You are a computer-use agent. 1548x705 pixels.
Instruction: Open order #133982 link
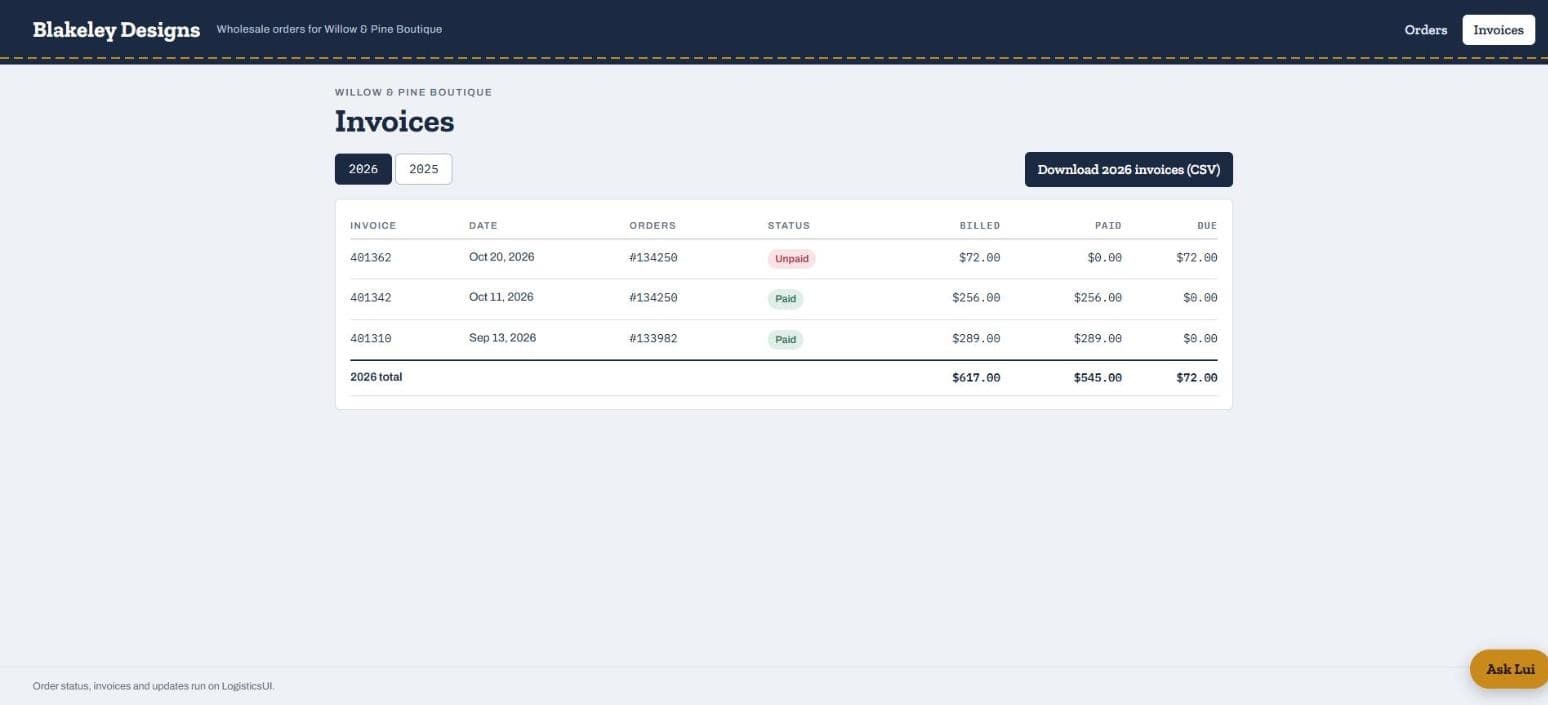(x=653, y=339)
